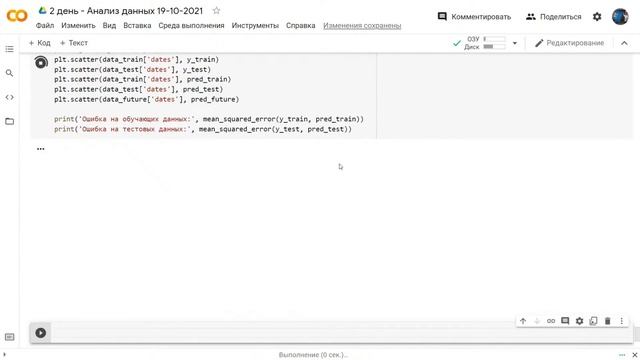Open the code snippets sidebar panel

pyautogui.click(x=9, y=97)
